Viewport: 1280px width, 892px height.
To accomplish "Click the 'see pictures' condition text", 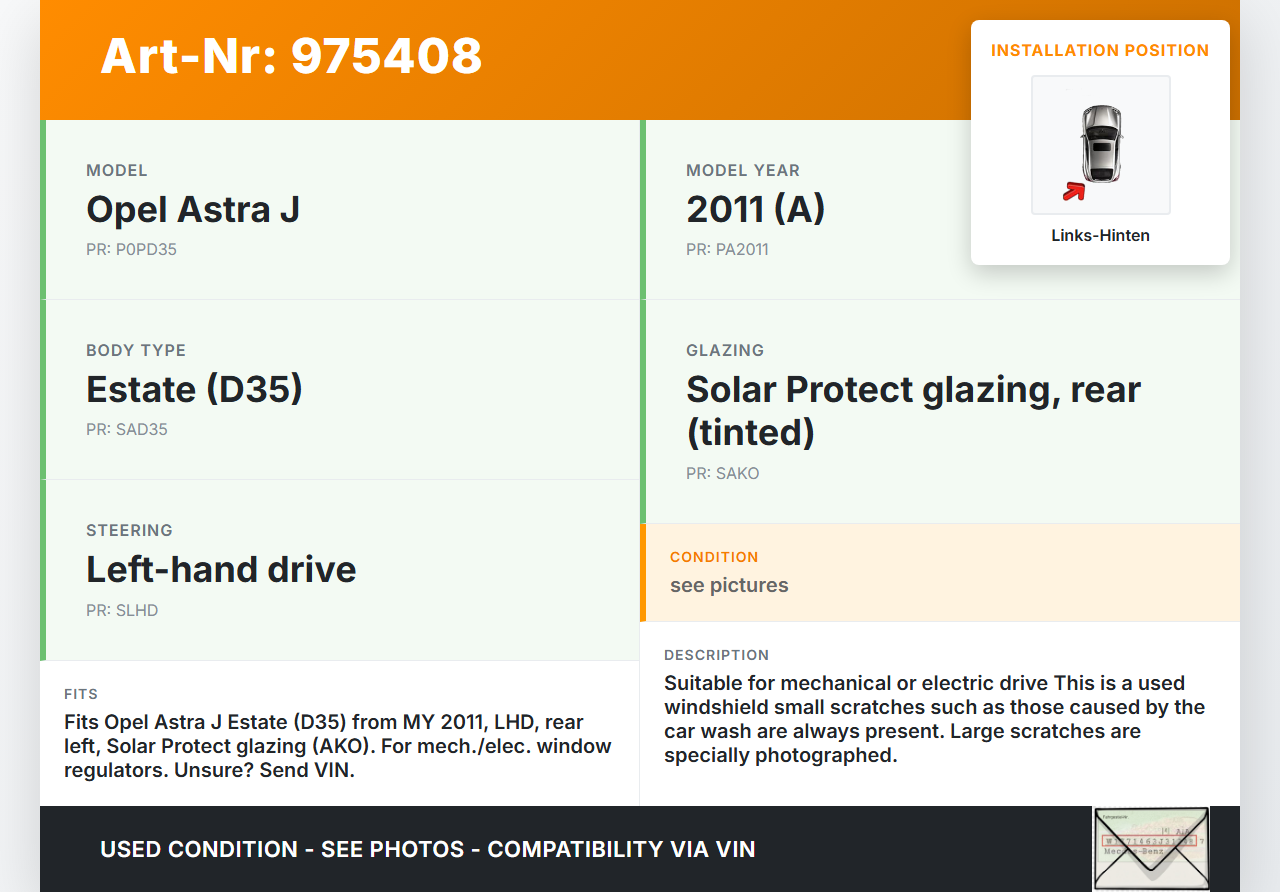I will tap(729, 585).
